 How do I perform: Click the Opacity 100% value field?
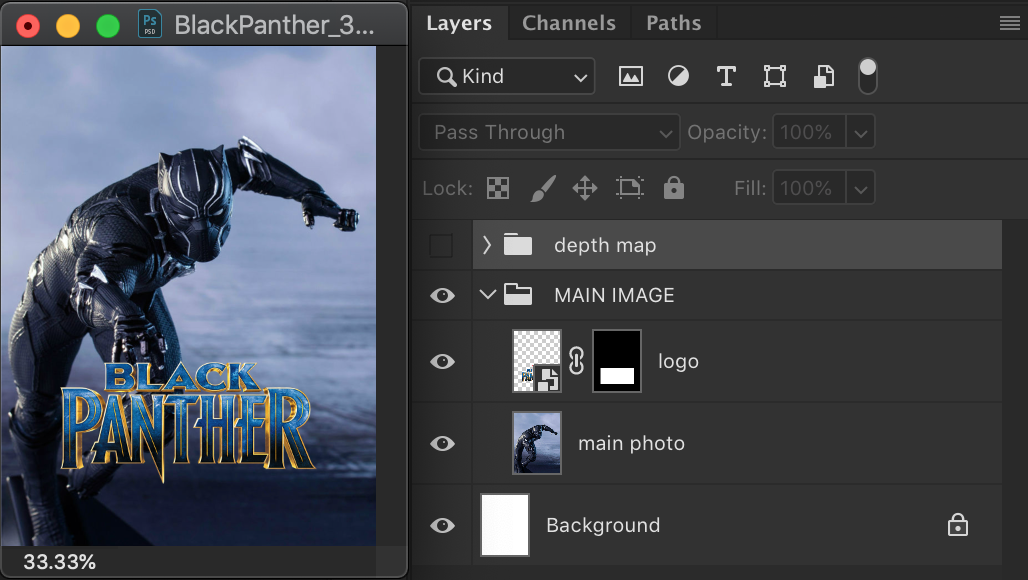810,132
